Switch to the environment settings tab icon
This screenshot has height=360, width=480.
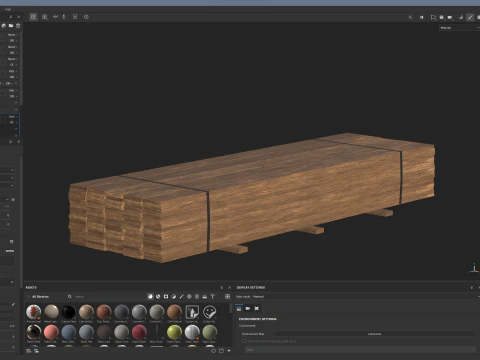click(239, 309)
